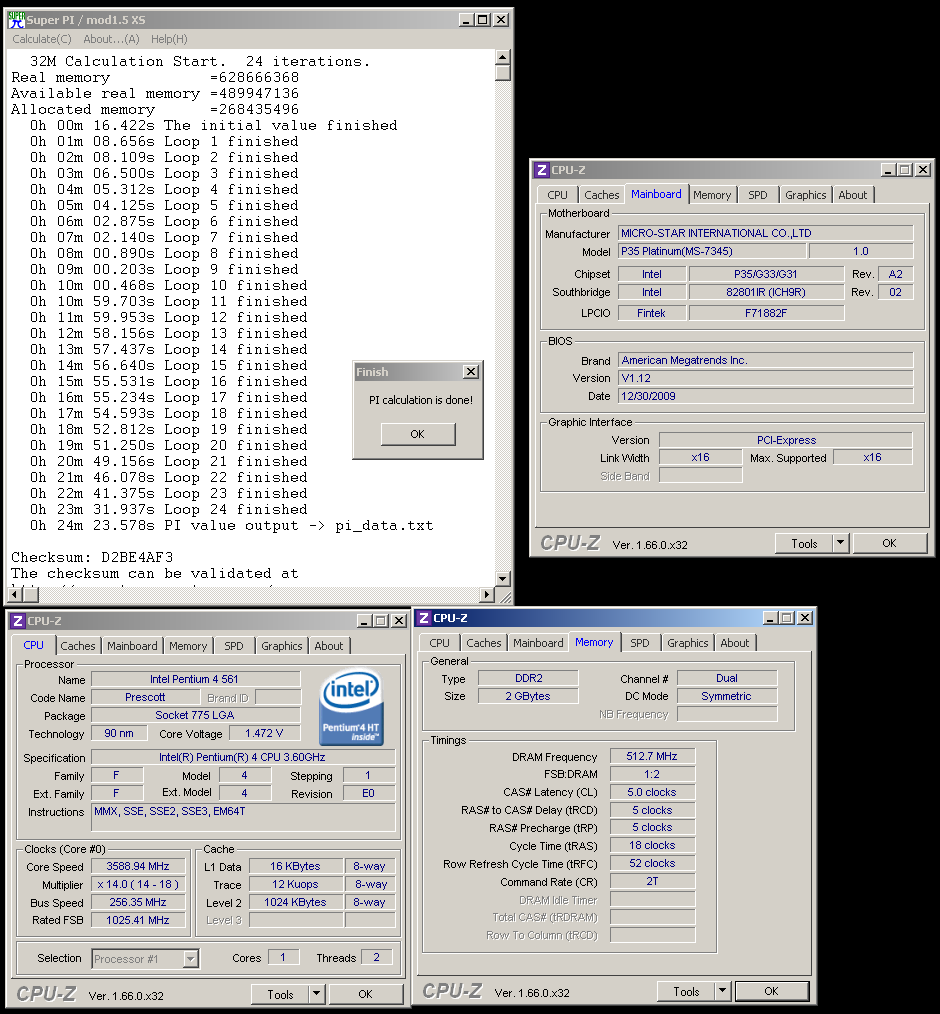The width and height of the screenshot is (940, 1014).
Task: Open Caches tab in CPU-Z CPU window
Action: tap(78, 645)
